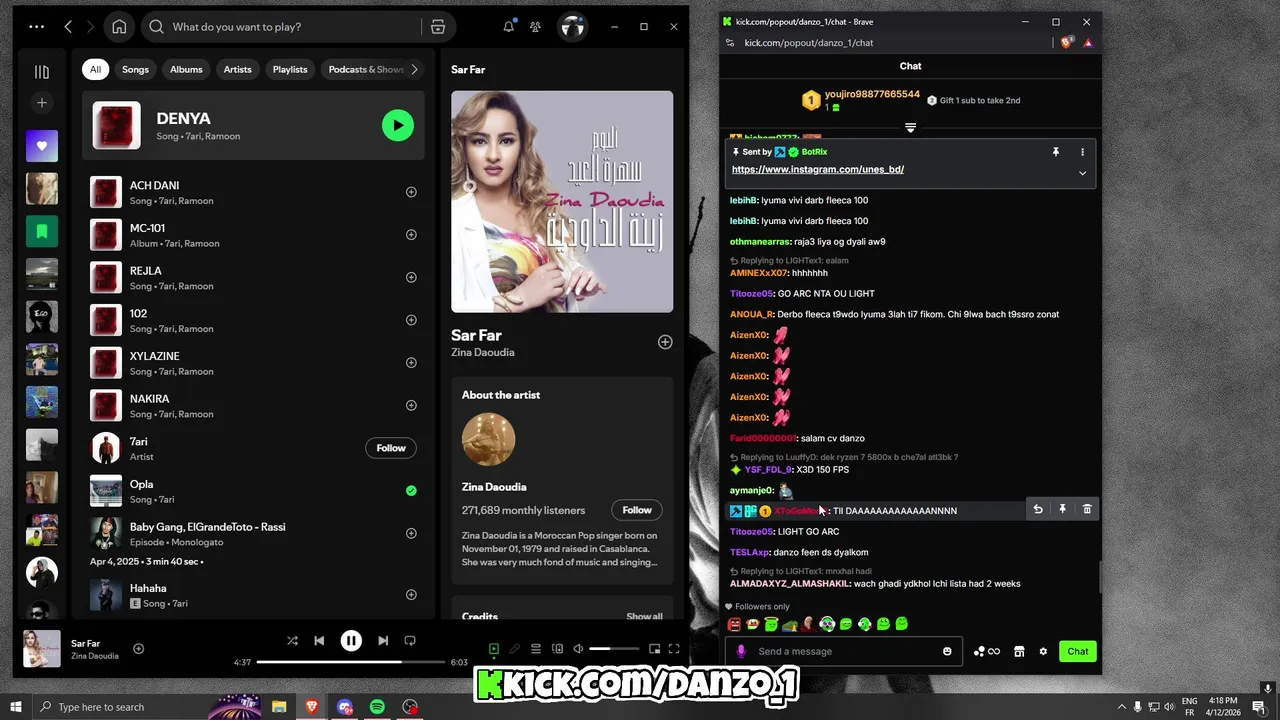Open Spotify Queue icon
This screenshot has width=1280, height=720.
coord(536,649)
